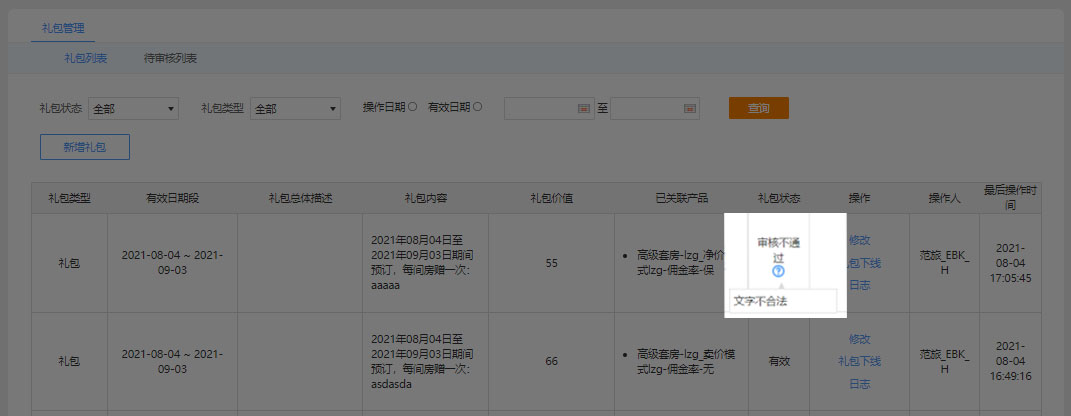Click 礼包下线 for the 有效 package
Screen dimensions: 1071x416
coord(859,361)
